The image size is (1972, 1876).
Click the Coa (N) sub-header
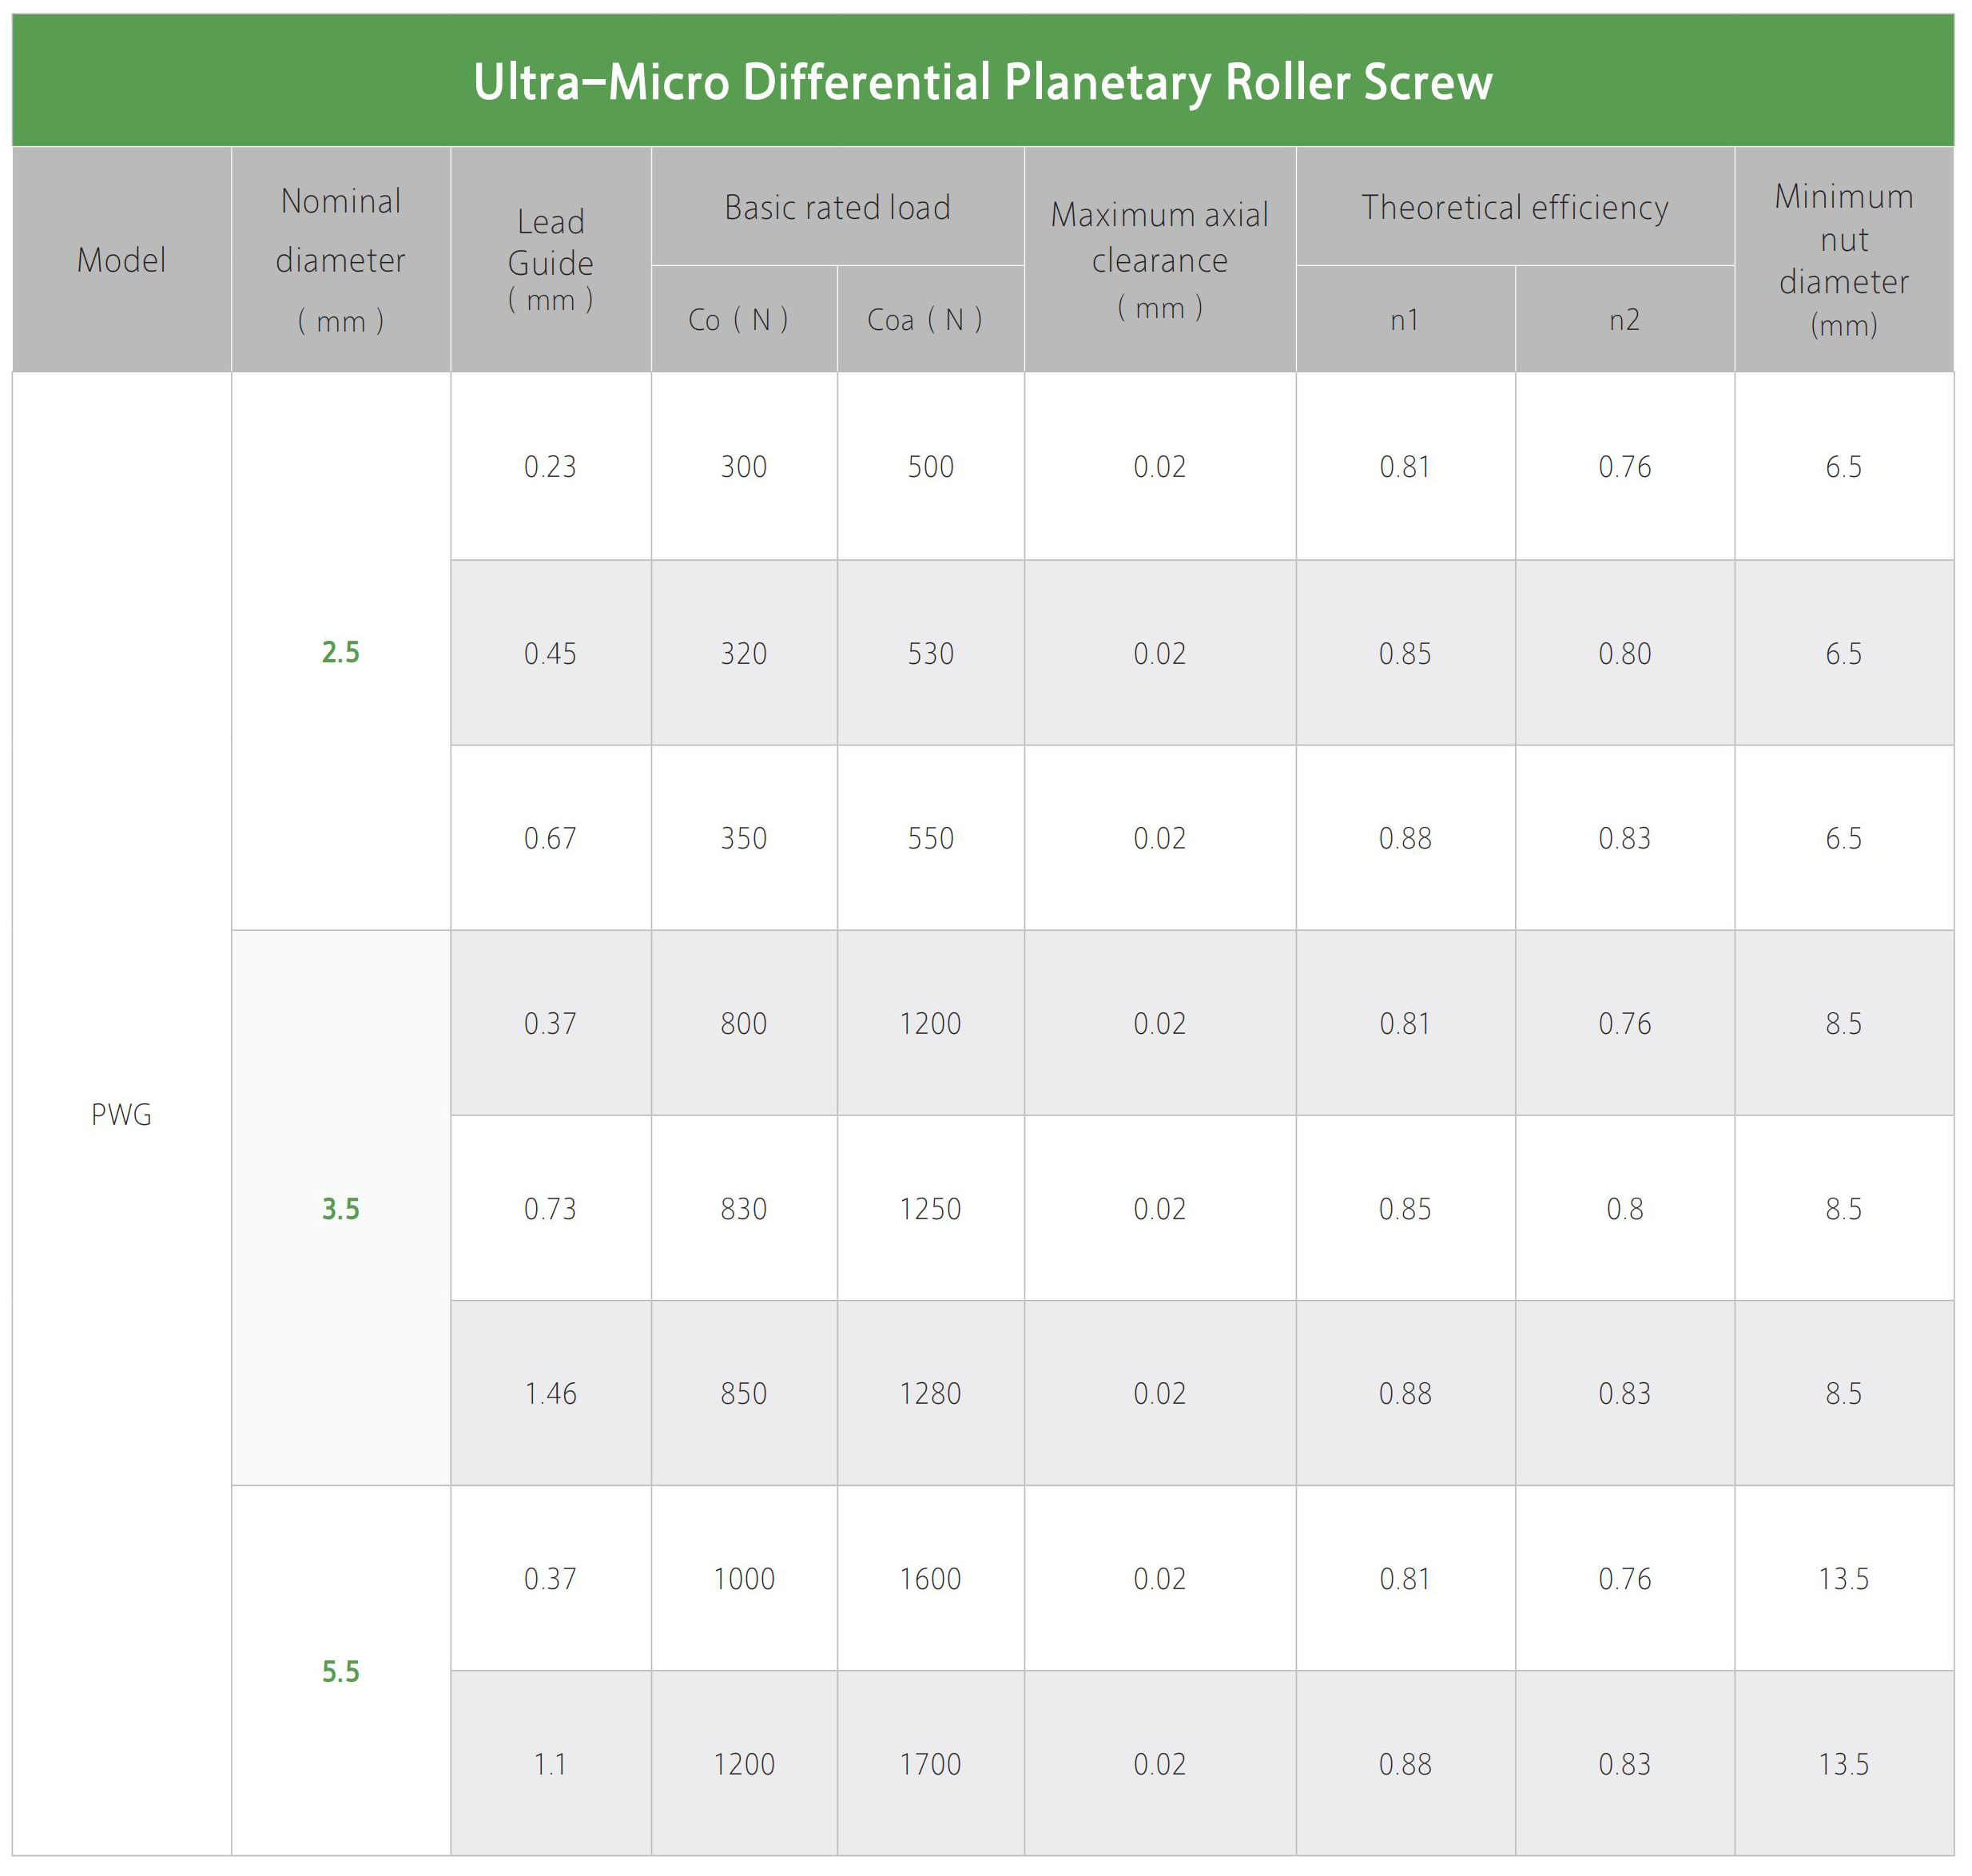pos(929,320)
